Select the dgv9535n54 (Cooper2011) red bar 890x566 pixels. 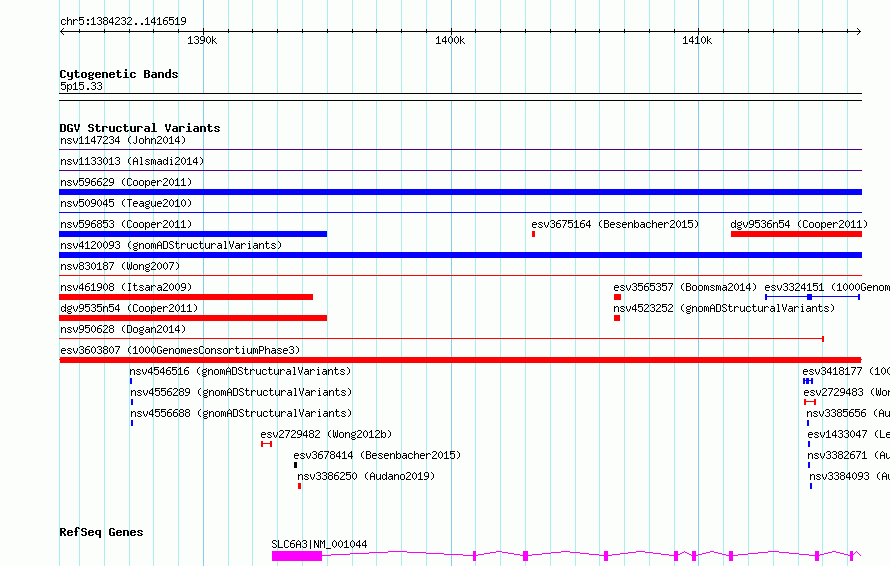193,318
